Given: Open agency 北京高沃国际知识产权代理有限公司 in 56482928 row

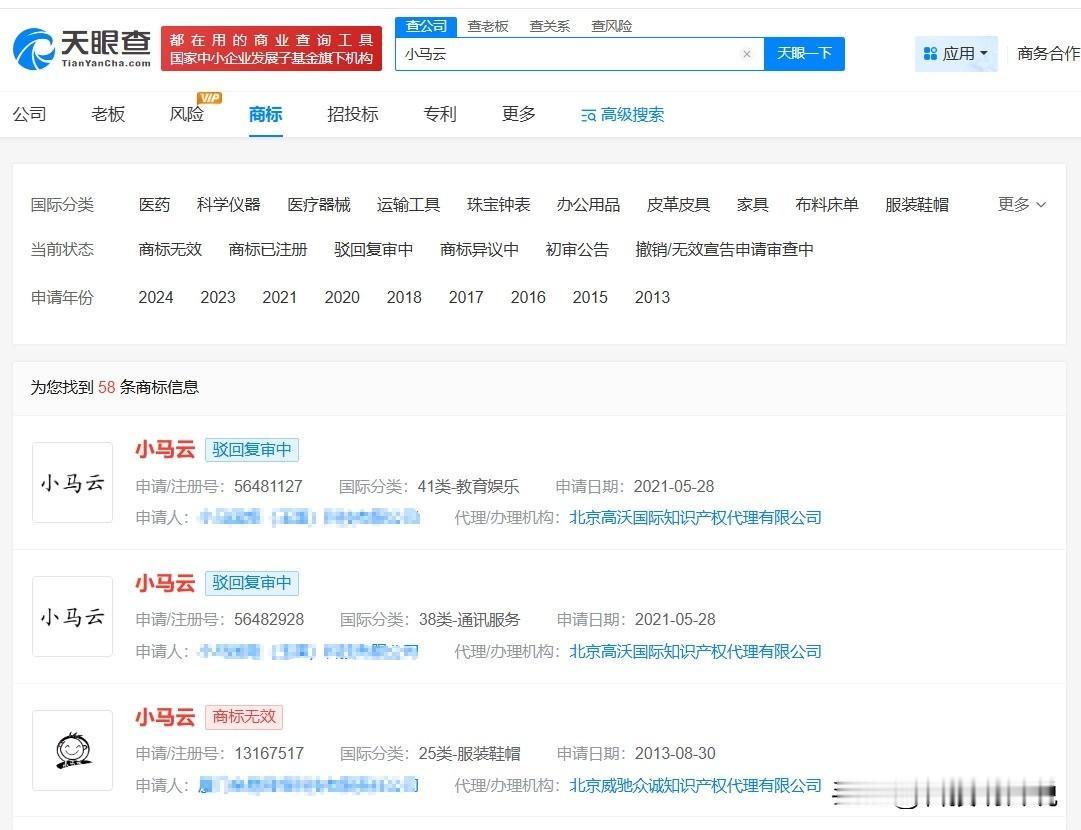Looking at the screenshot, I should tap(696, 651).
